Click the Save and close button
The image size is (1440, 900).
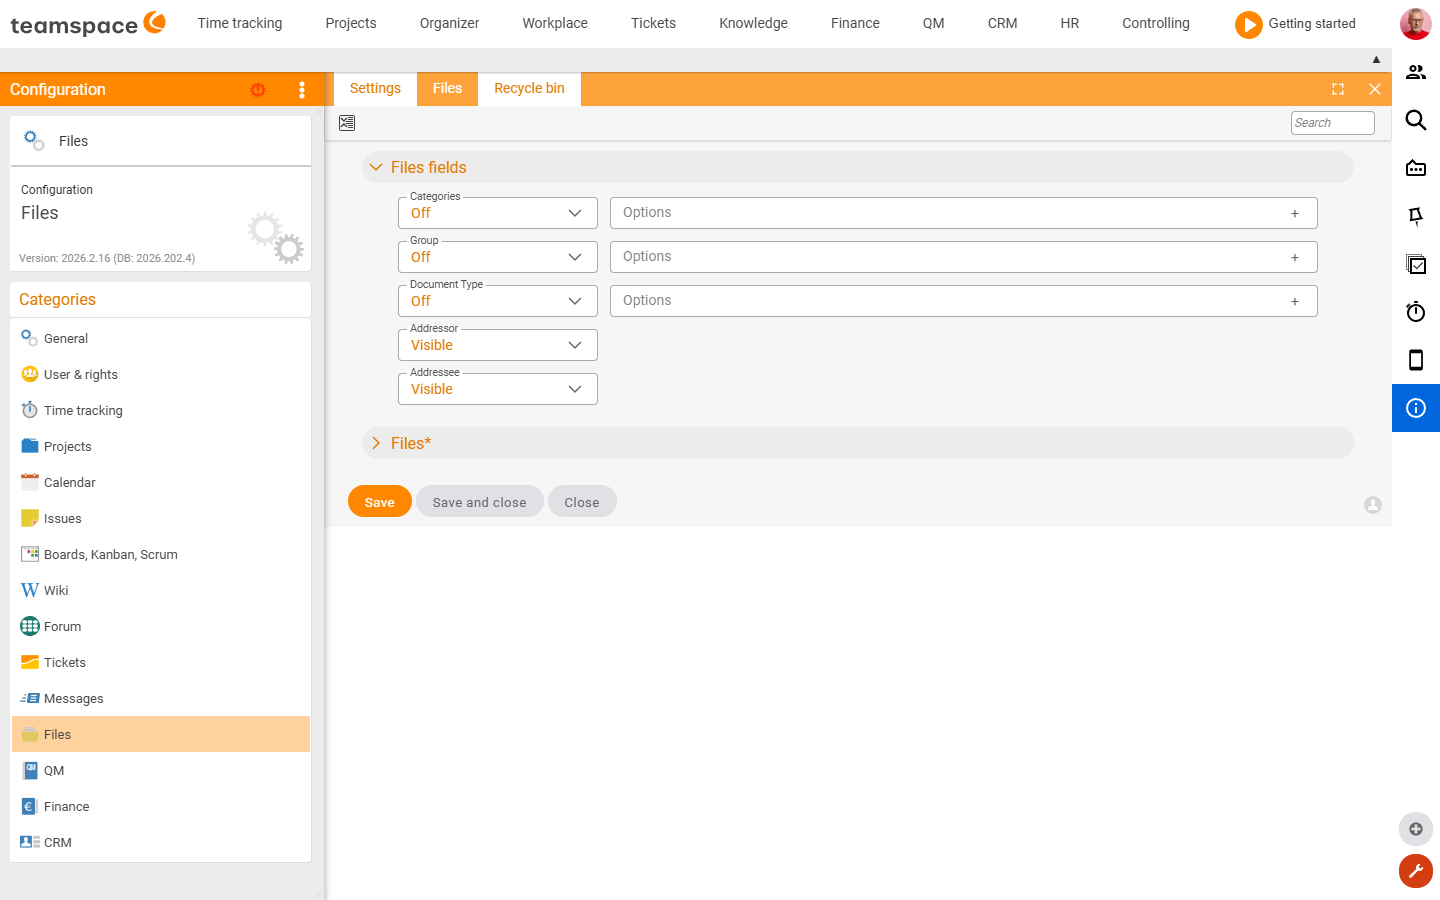pyautogui.click(x=479, y=502)
